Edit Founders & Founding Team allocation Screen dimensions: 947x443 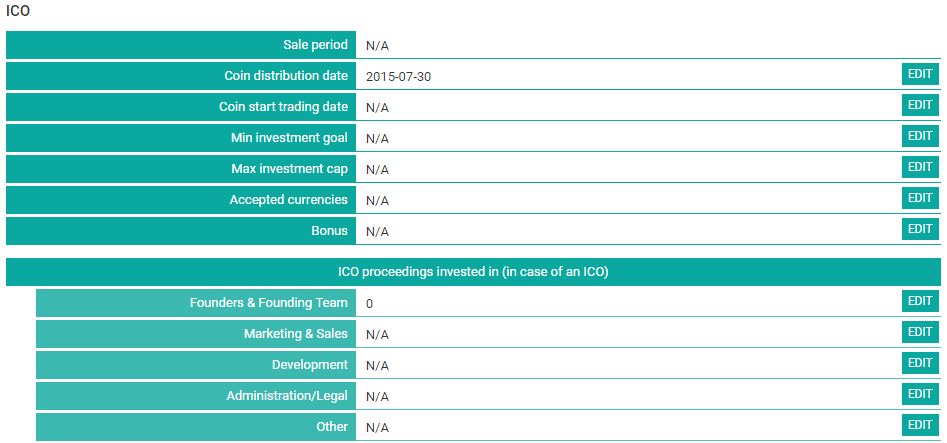[920, 301]
